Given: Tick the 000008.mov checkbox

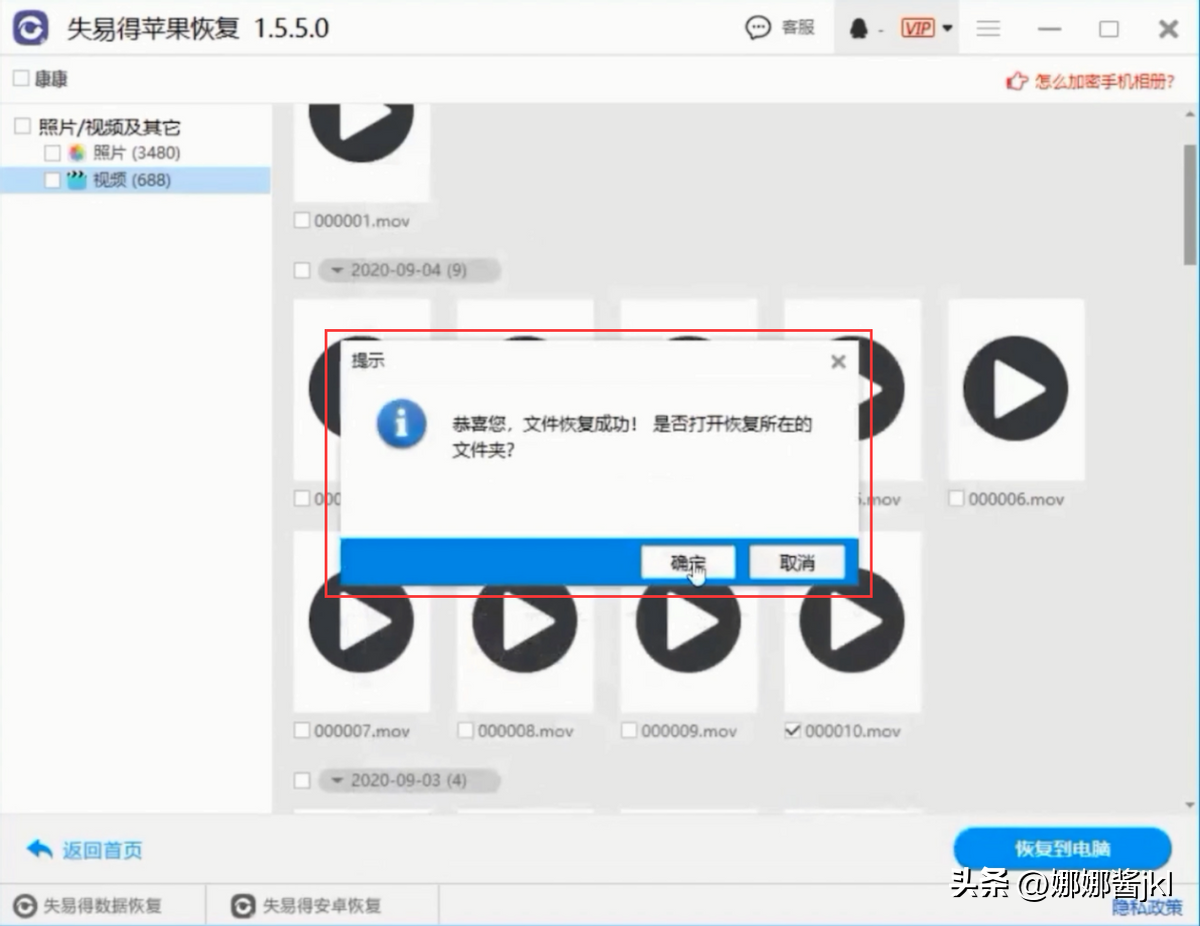Looking at the screenshot, I should coord(465,731).
